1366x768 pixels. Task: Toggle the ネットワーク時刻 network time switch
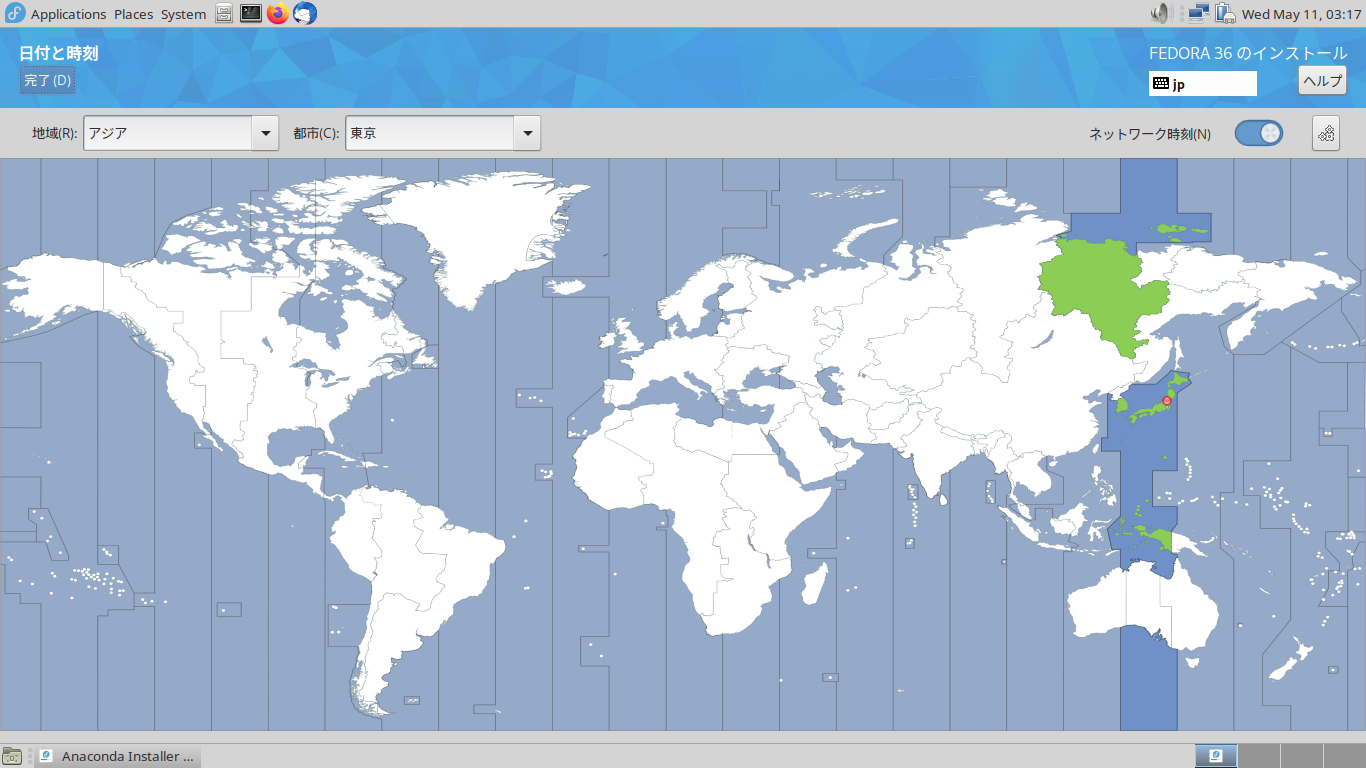[x=1258, y=133]
